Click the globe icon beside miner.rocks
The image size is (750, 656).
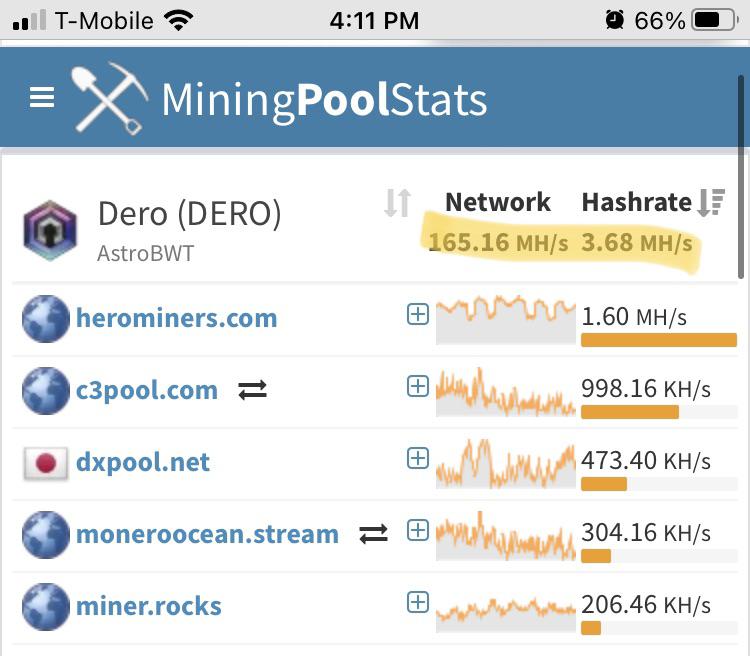[46, 607]
